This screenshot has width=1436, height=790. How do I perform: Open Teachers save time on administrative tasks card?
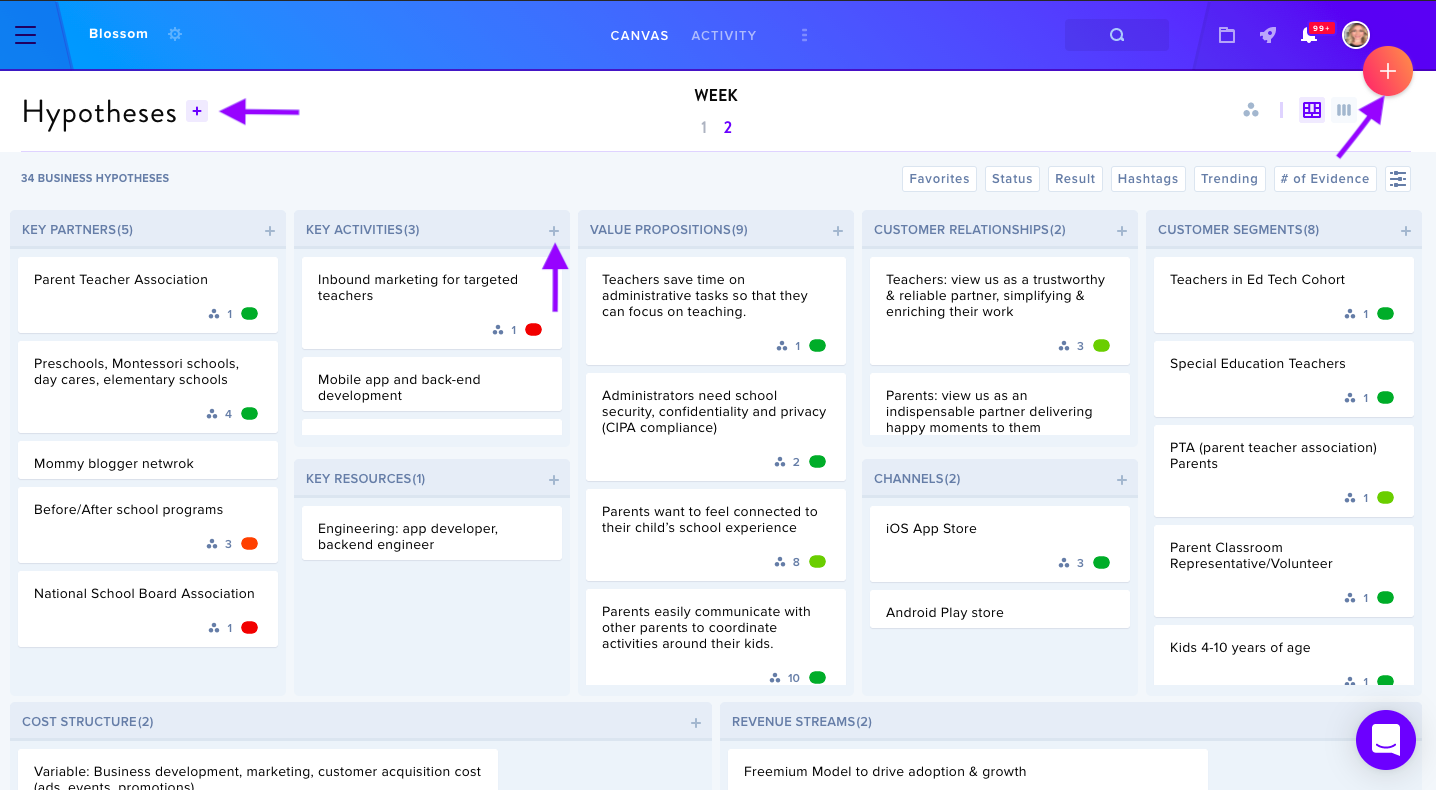716,311
